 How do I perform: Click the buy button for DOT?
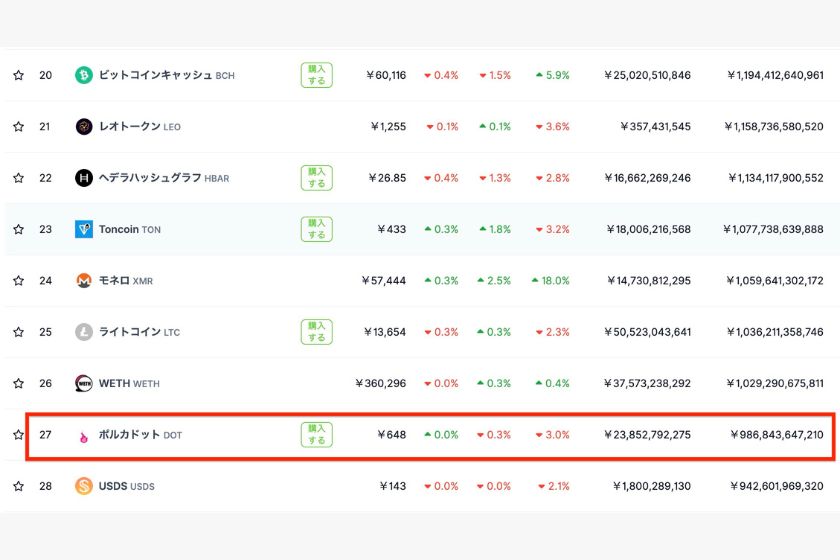[317, 435]
